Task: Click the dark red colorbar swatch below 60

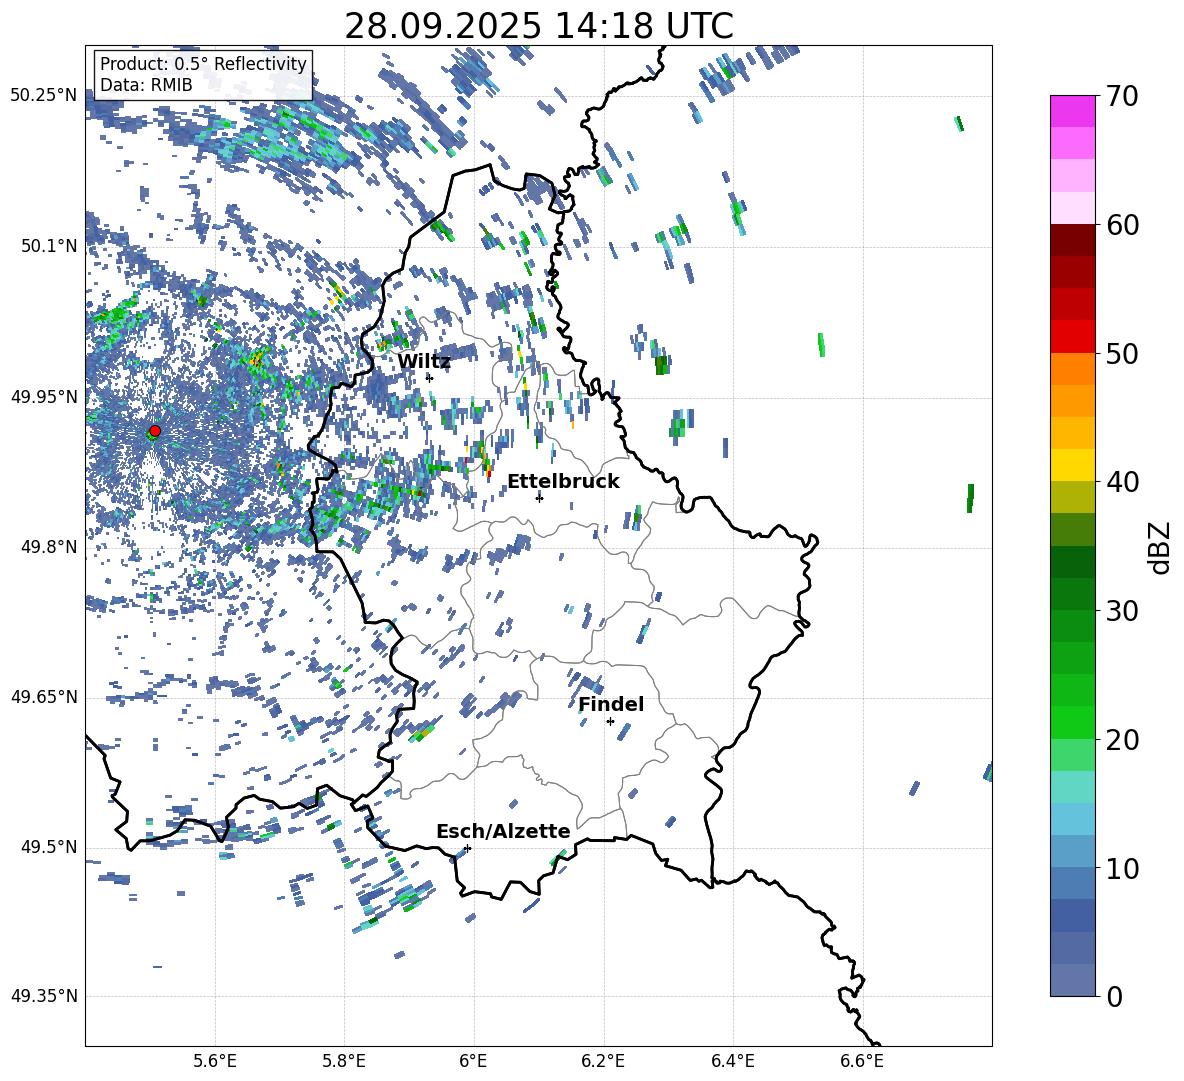Action: [x=1072, y=240]
